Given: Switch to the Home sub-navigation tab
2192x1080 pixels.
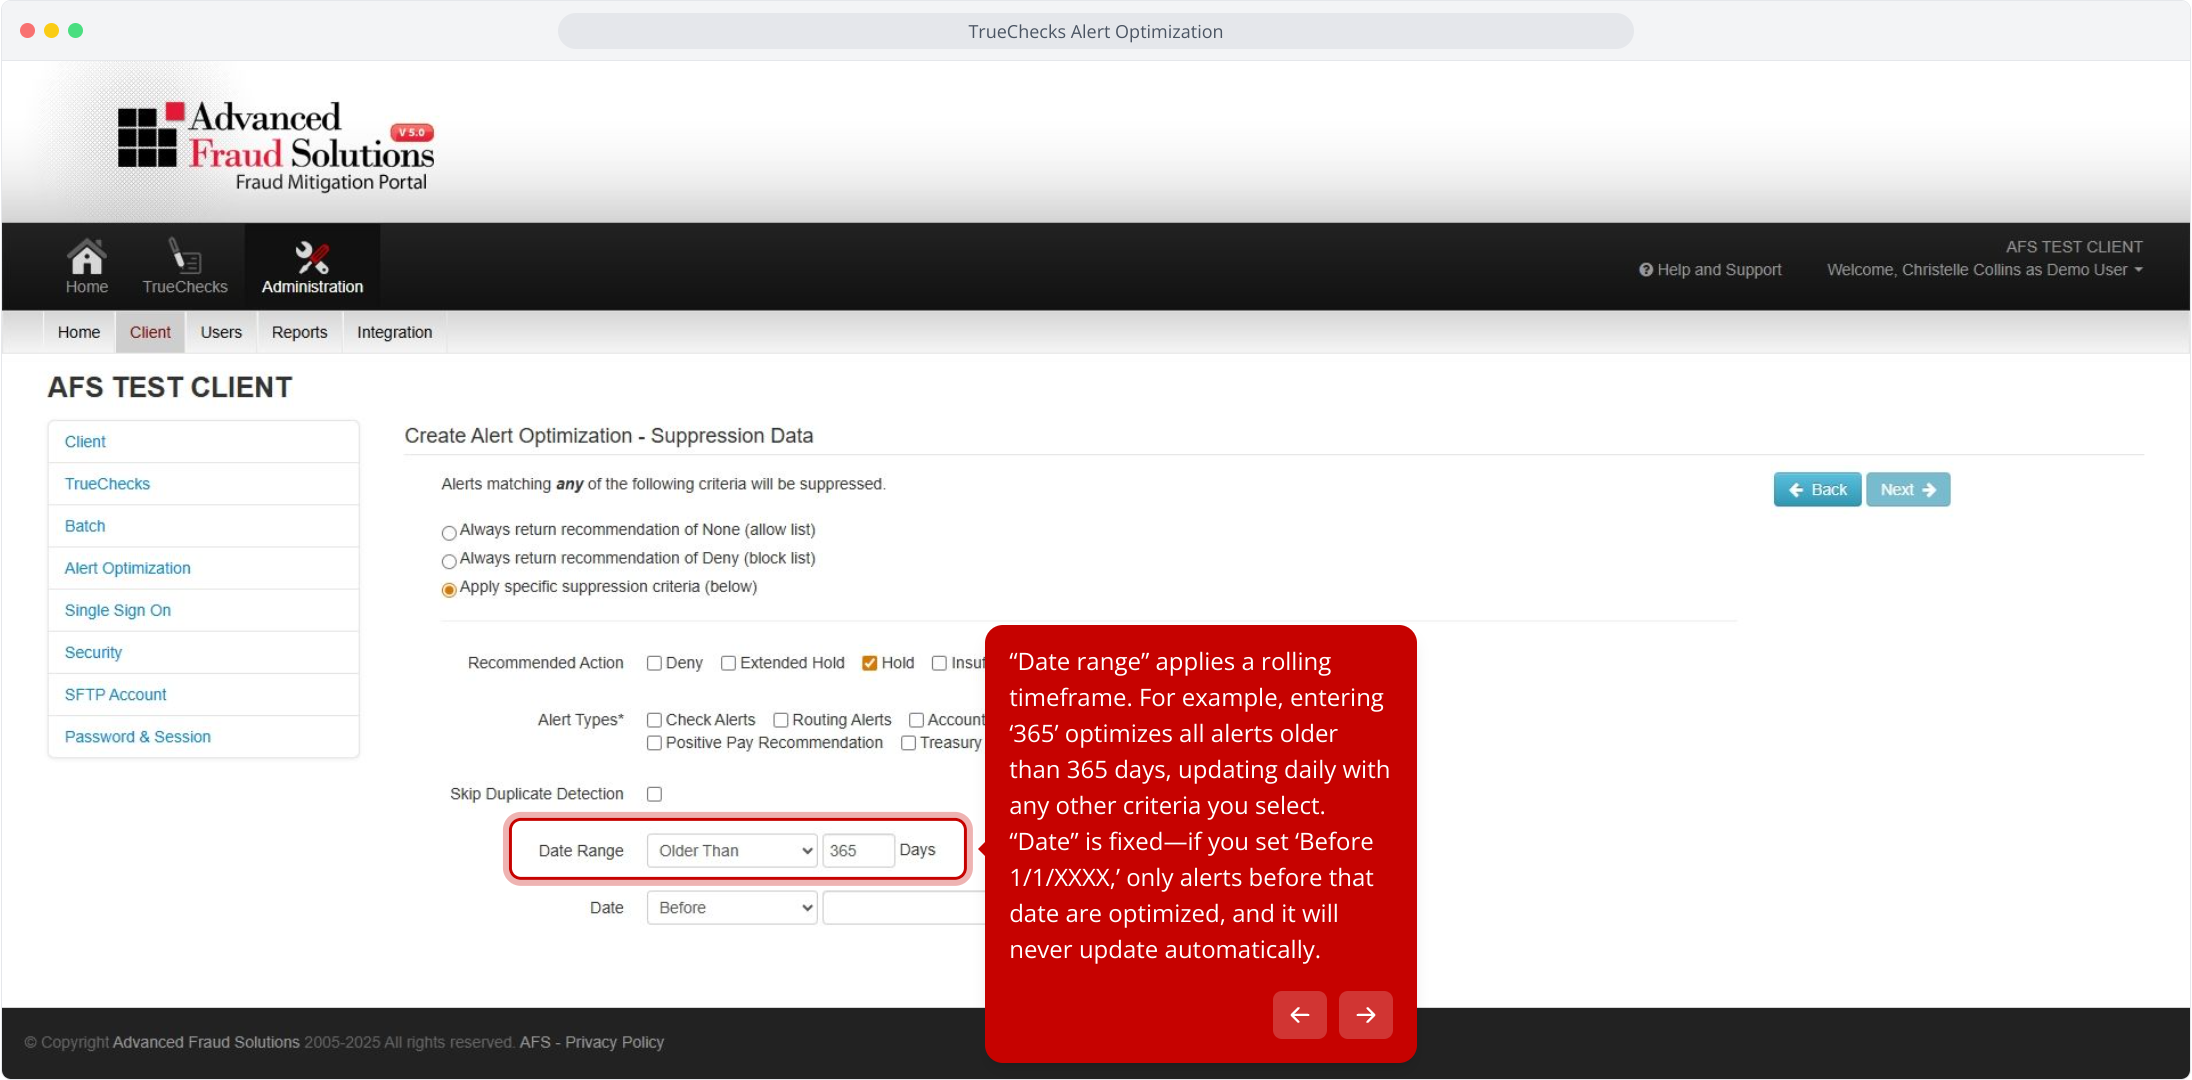Looking at the screenshot, I should (79, 332).
